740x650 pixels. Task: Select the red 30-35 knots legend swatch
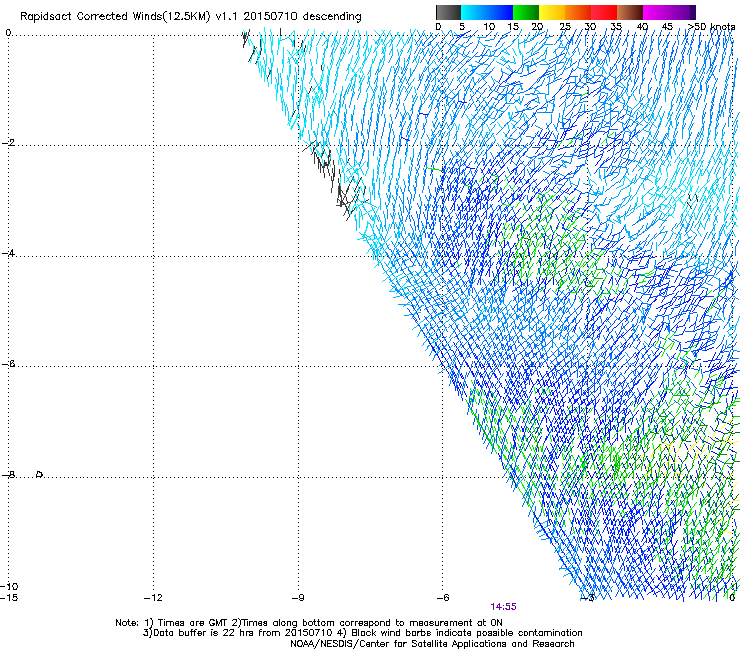[x=604, y=12]
